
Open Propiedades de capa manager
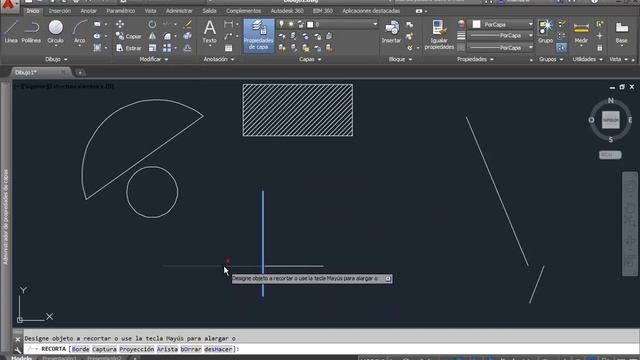tap(259, 35)
